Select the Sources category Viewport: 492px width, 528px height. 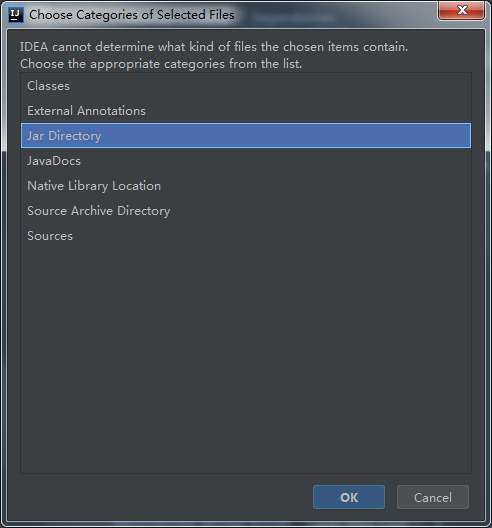246,236
